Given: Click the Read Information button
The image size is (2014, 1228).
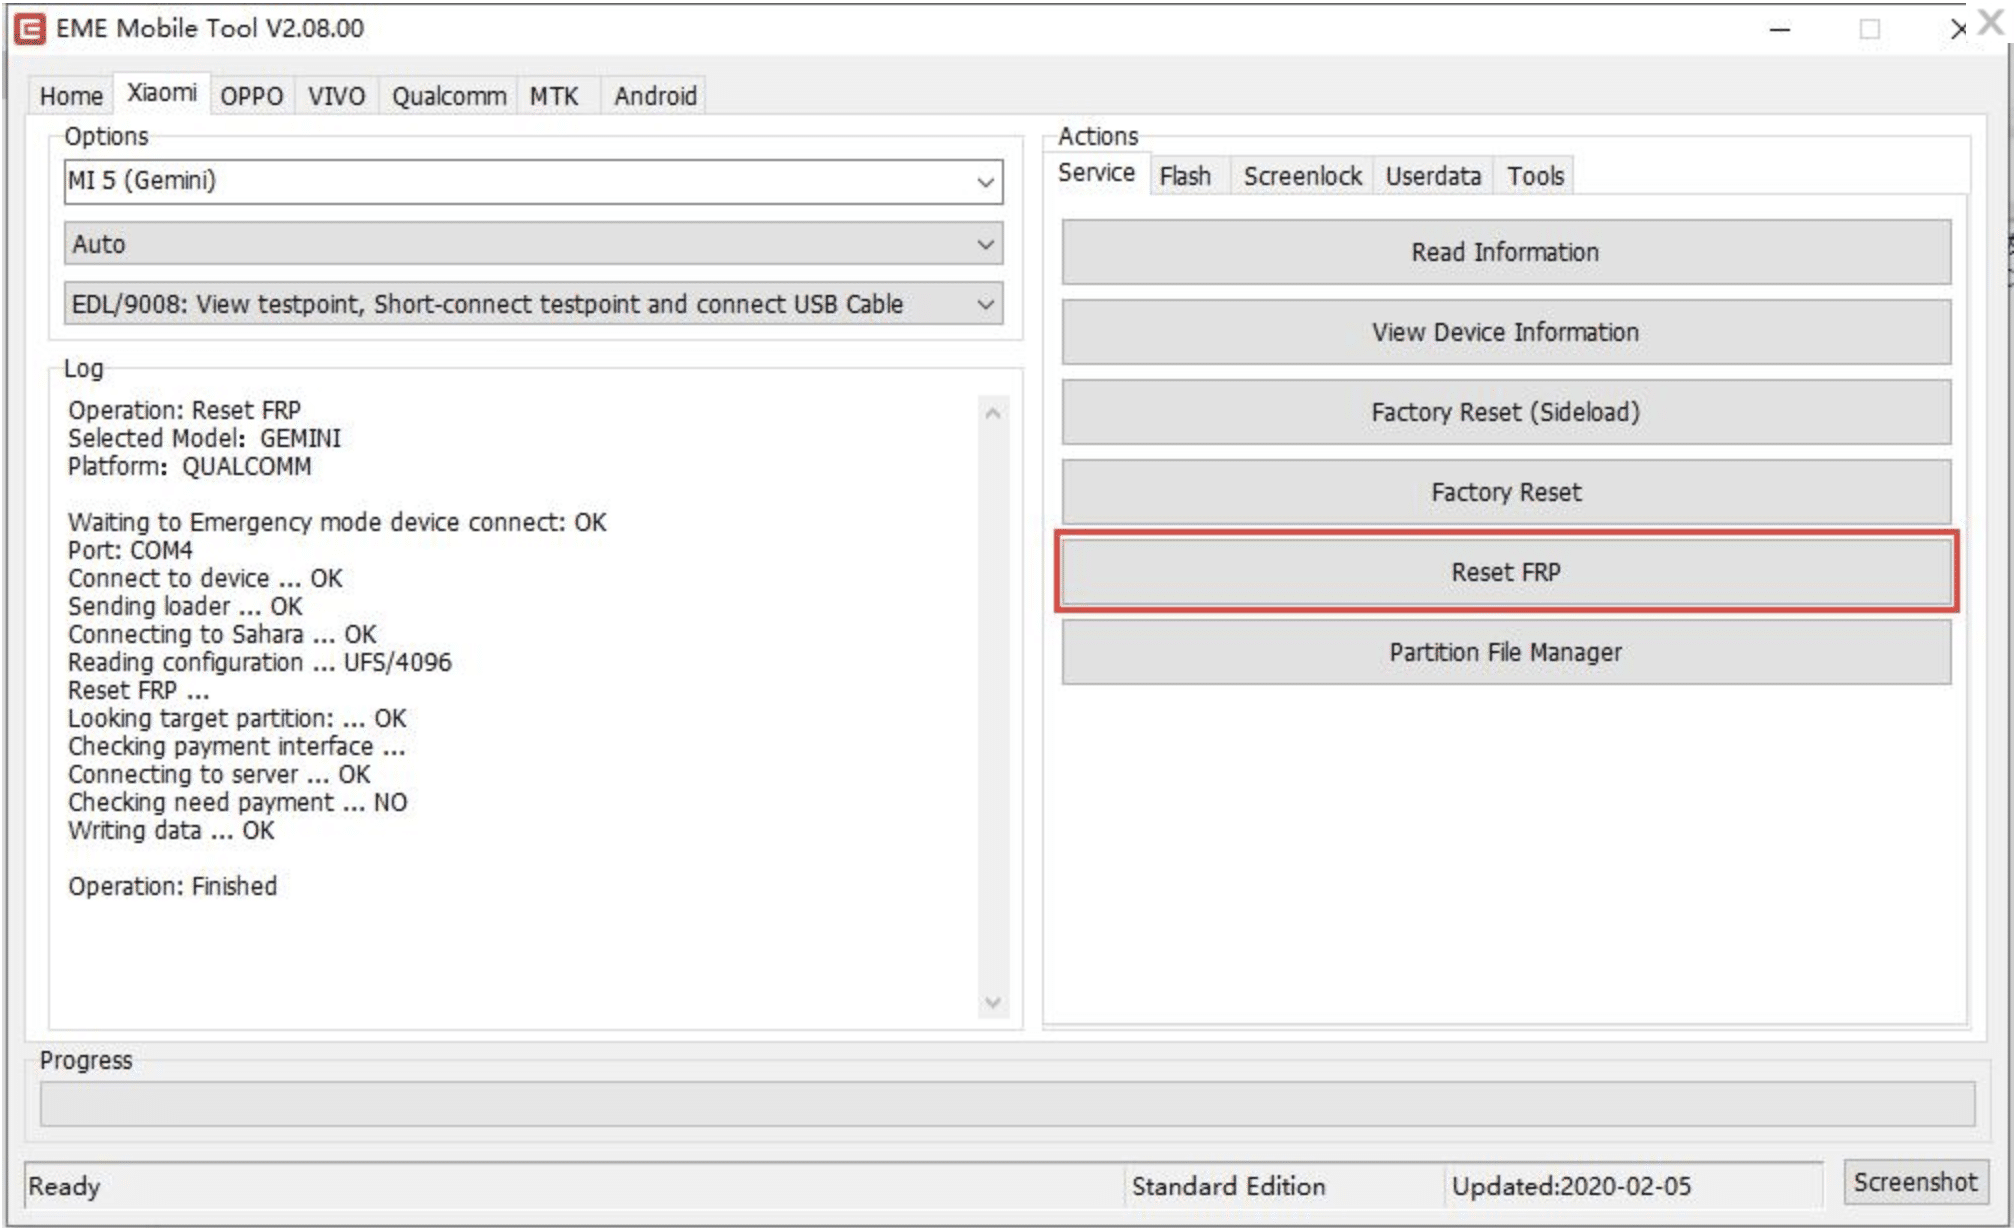Looking at the screenshot, I should [x=1505, y=252].
